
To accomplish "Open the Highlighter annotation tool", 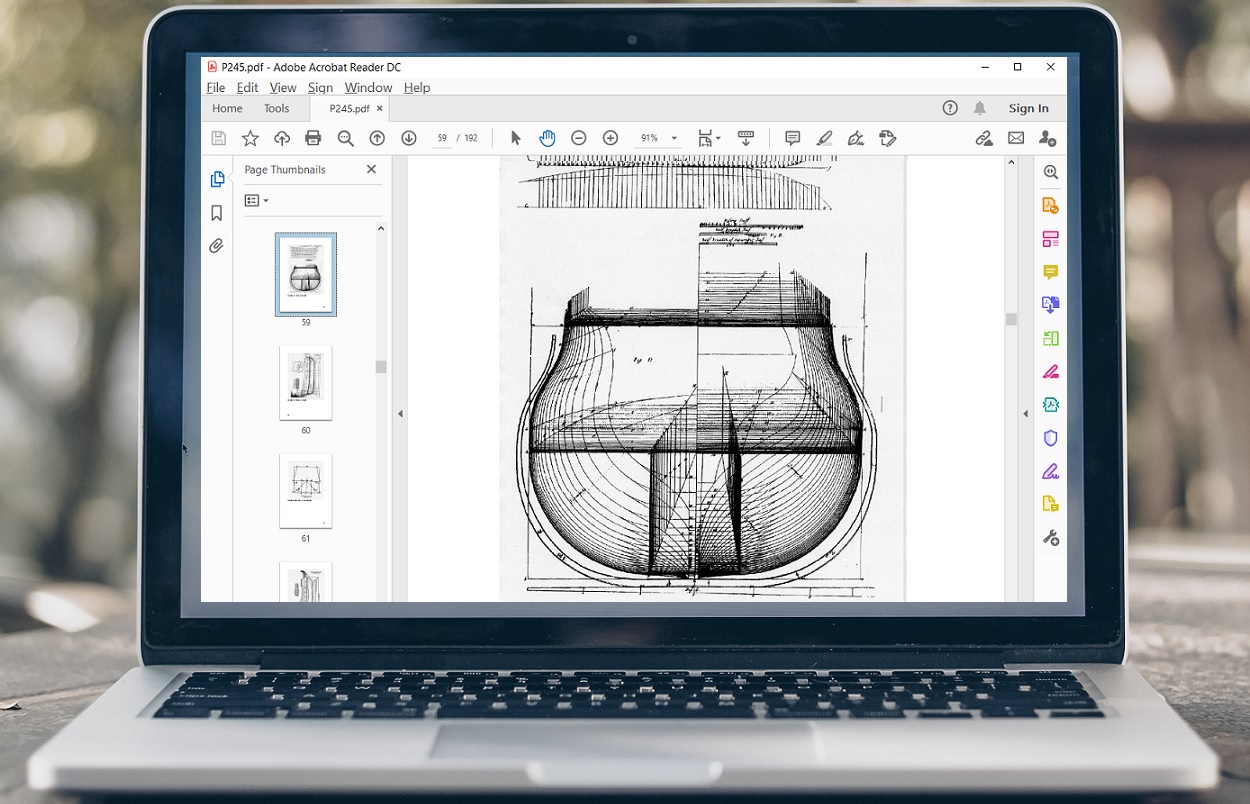I will tap(824, 138).
